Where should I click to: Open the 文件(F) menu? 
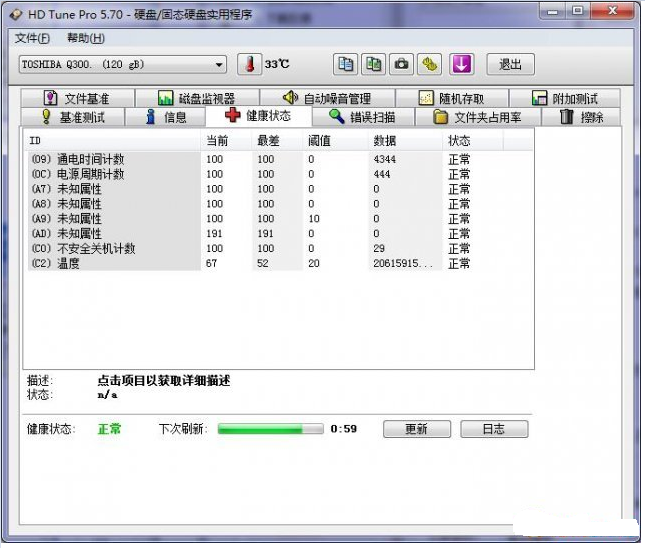coord(32,38)
